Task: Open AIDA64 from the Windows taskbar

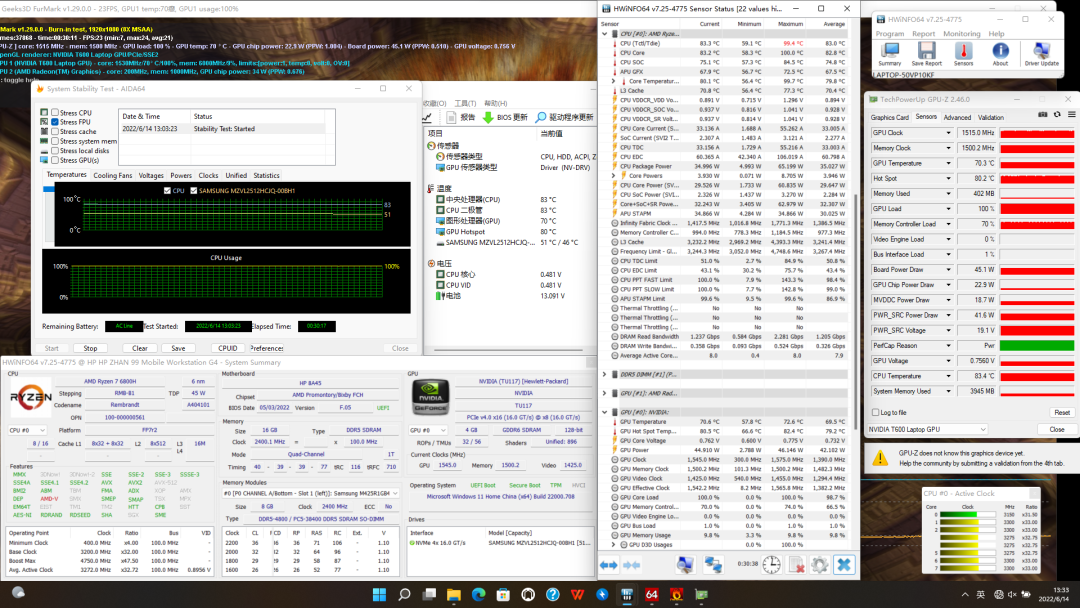Action: [x=651, y=595]
